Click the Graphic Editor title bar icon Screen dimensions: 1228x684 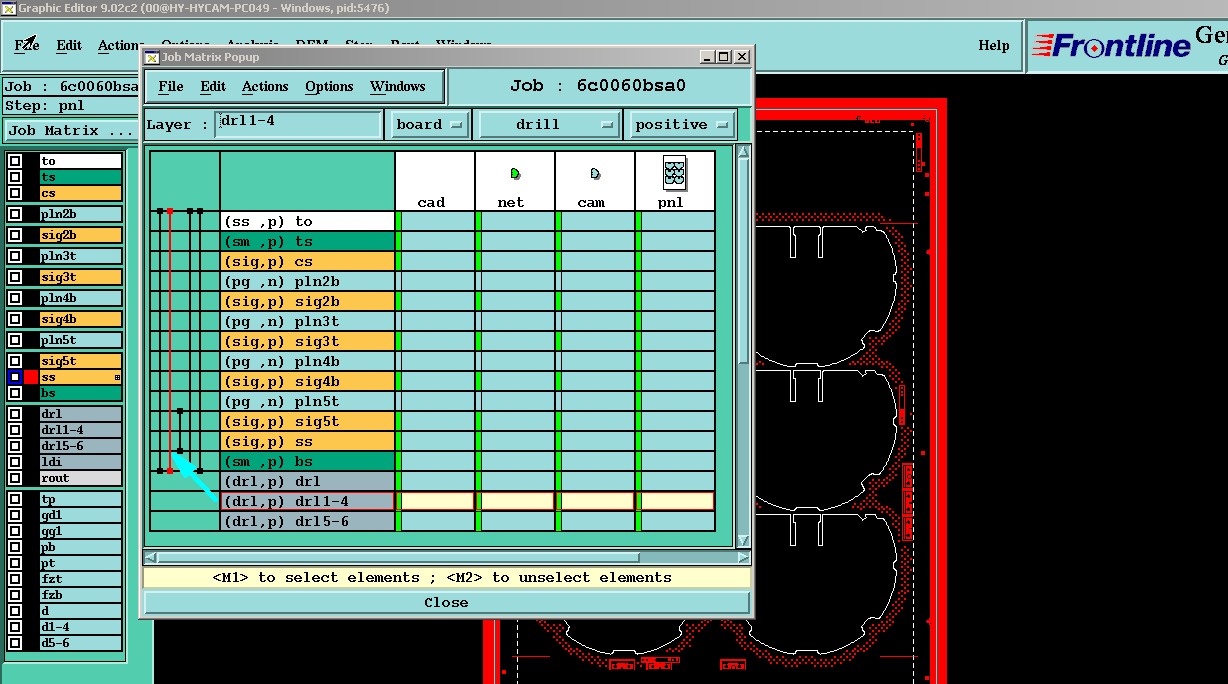[x=8, y=8]
